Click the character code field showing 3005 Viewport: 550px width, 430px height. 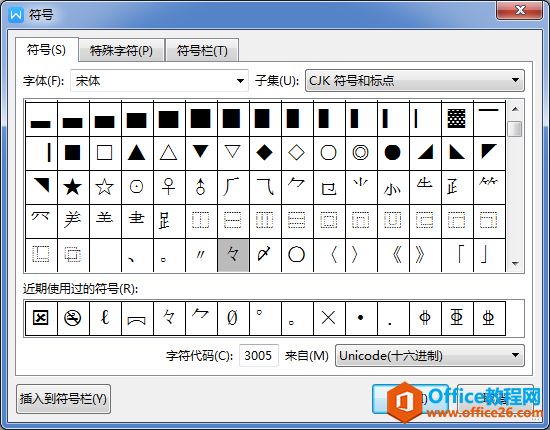[x=259, y=356]
